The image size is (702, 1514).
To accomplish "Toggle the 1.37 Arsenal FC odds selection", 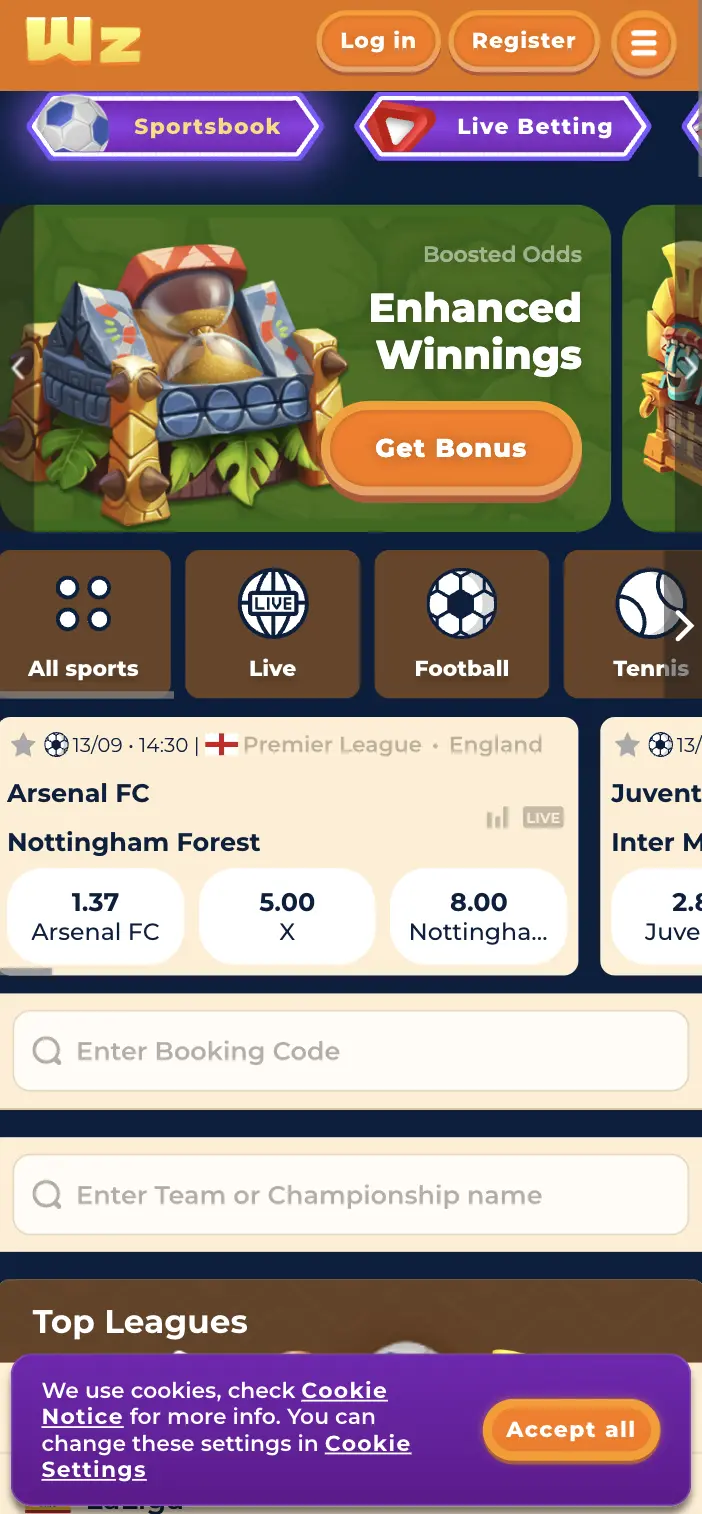I will coord(95,916).
